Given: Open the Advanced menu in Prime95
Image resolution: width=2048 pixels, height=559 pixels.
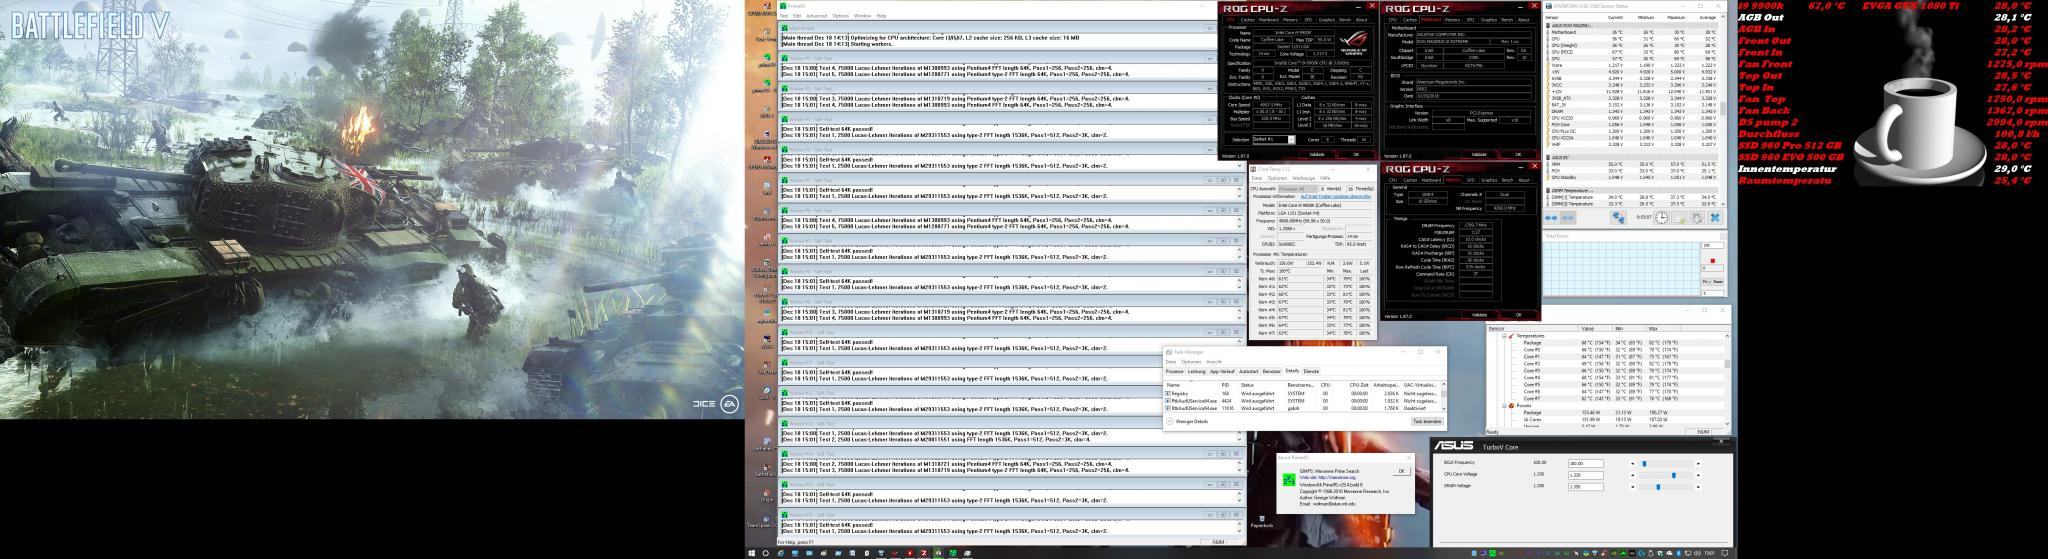Looking at the screenshot, I should [816, 16].
